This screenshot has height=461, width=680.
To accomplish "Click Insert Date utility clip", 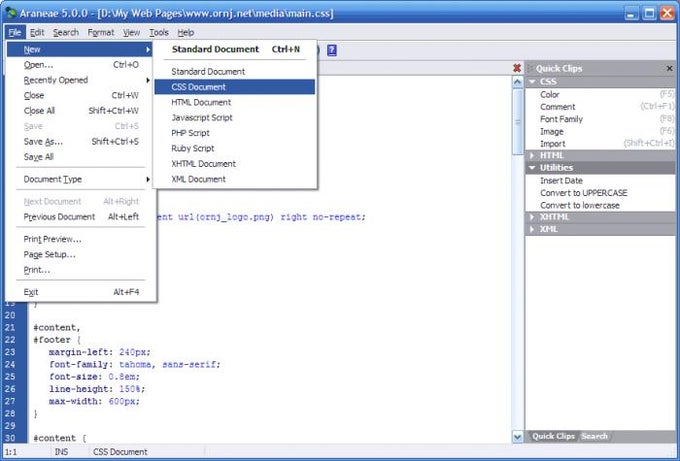I will point(600,180).
